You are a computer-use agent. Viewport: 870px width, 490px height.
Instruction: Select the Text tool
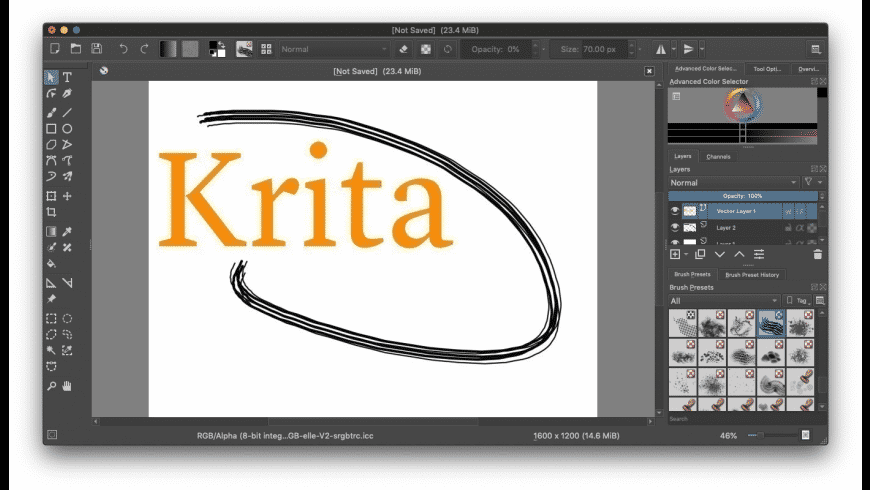point(67,77)
